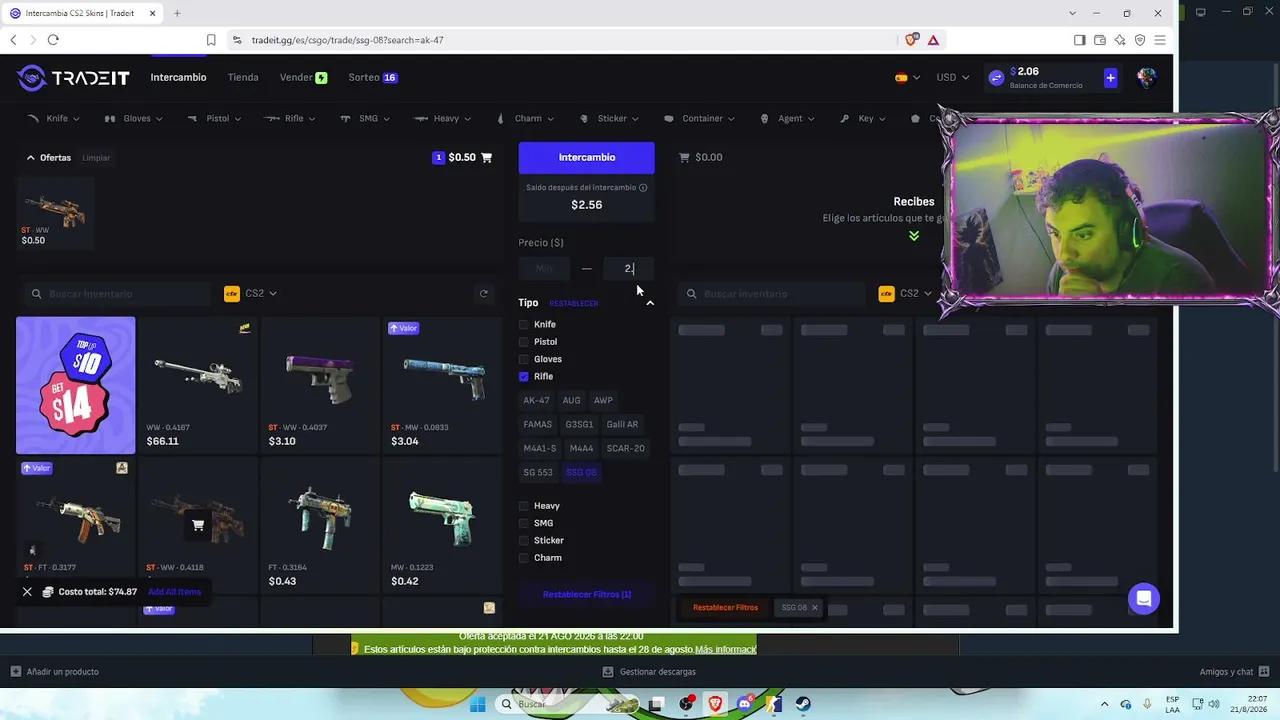Open Steam from the Windows taskbar
The height and width of the screenshot is (720, 1280).
[803, 704]
